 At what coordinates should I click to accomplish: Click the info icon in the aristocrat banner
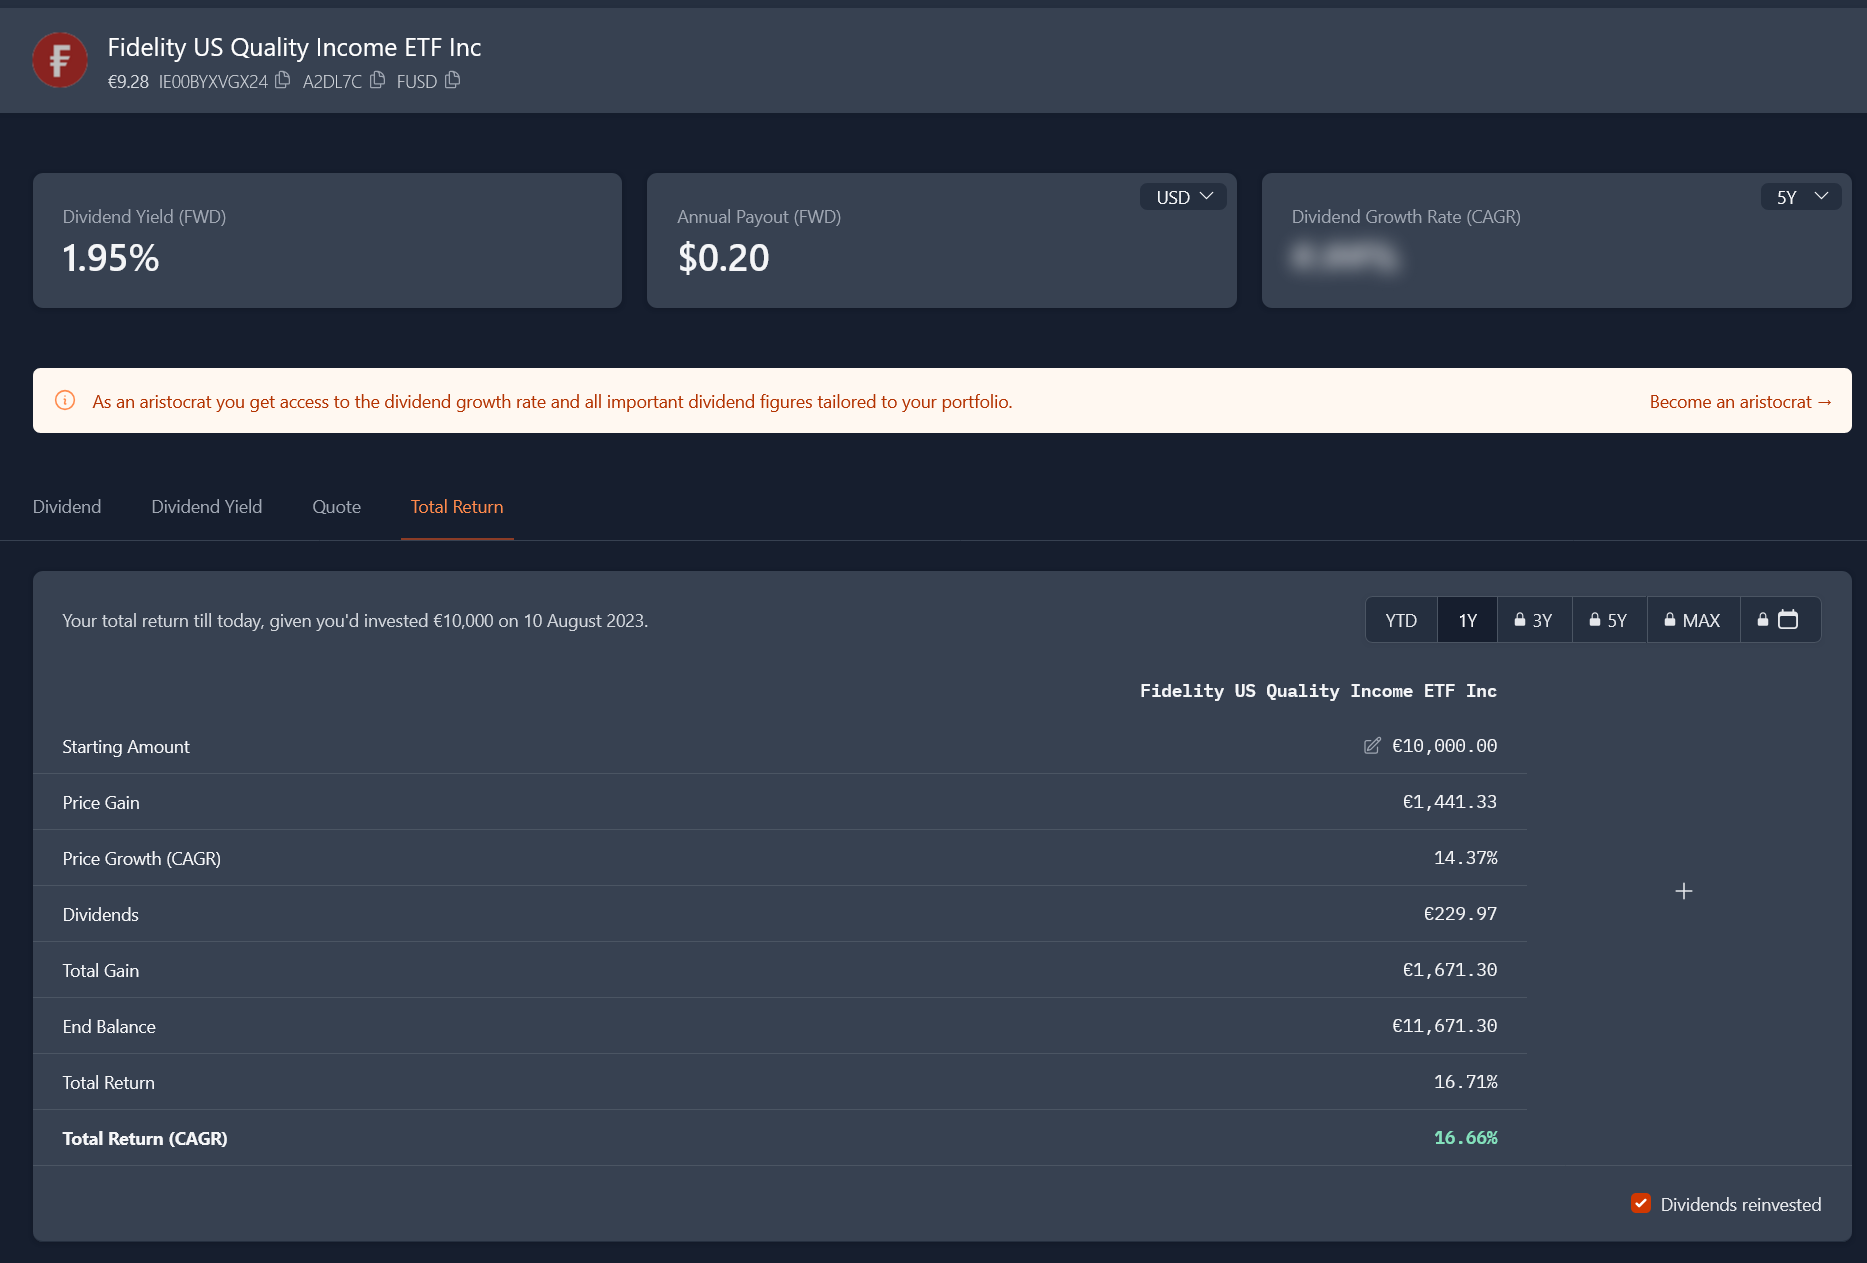(x=65, y=401)
